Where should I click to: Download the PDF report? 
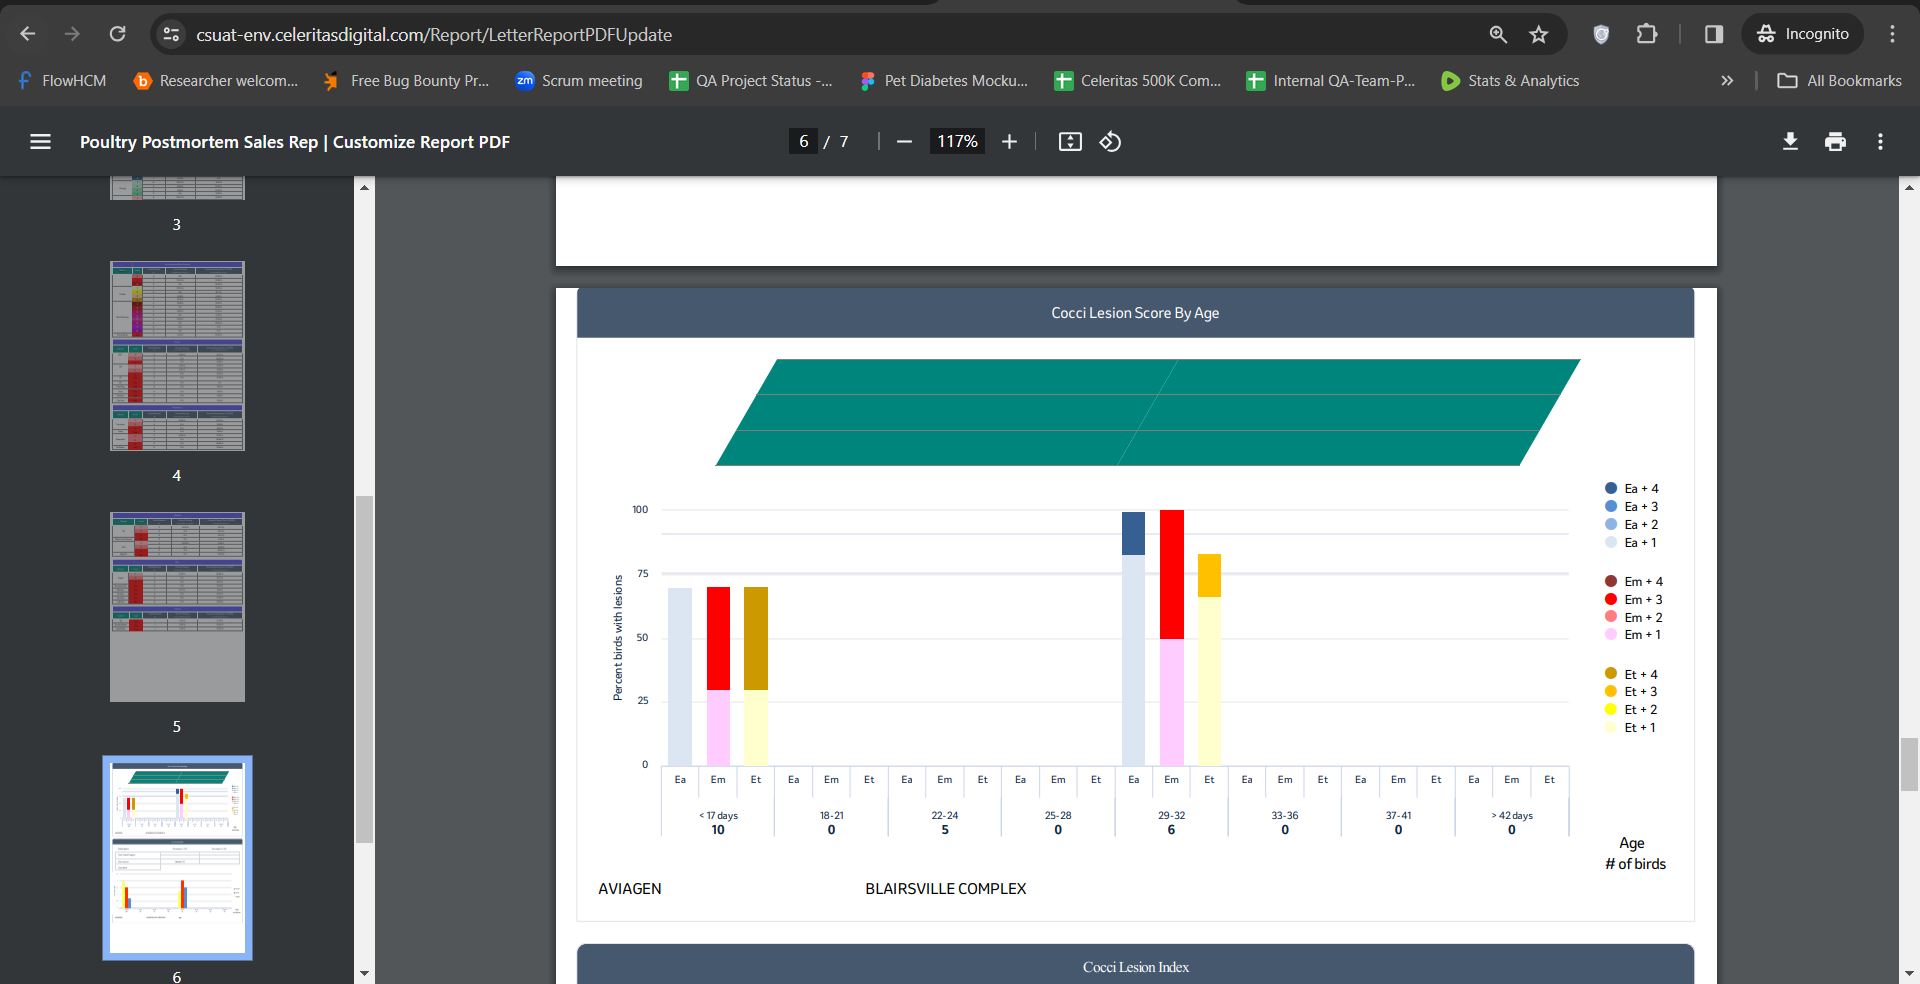pyautogui.click(x=1790, y=142)
